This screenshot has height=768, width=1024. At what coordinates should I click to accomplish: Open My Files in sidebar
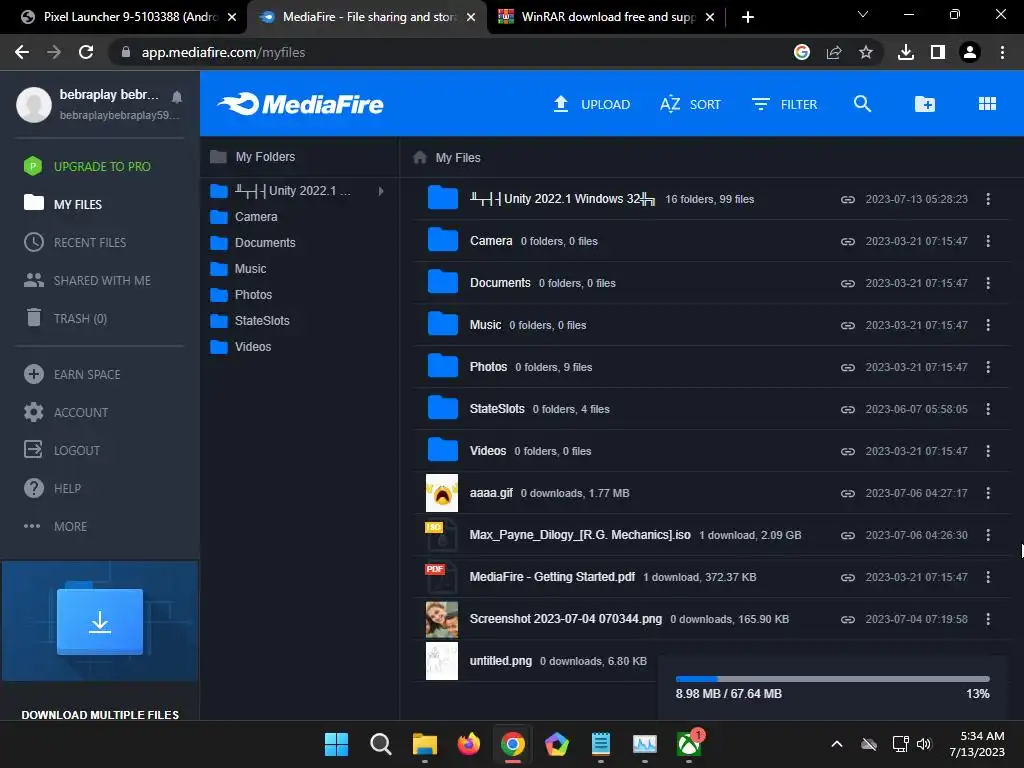tap(63, 204)
